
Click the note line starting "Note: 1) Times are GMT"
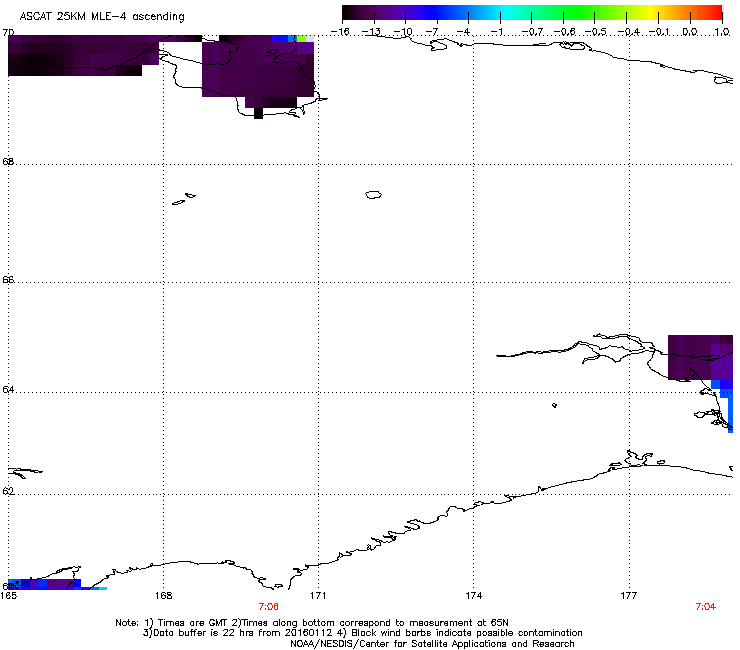tap(312, 623)
